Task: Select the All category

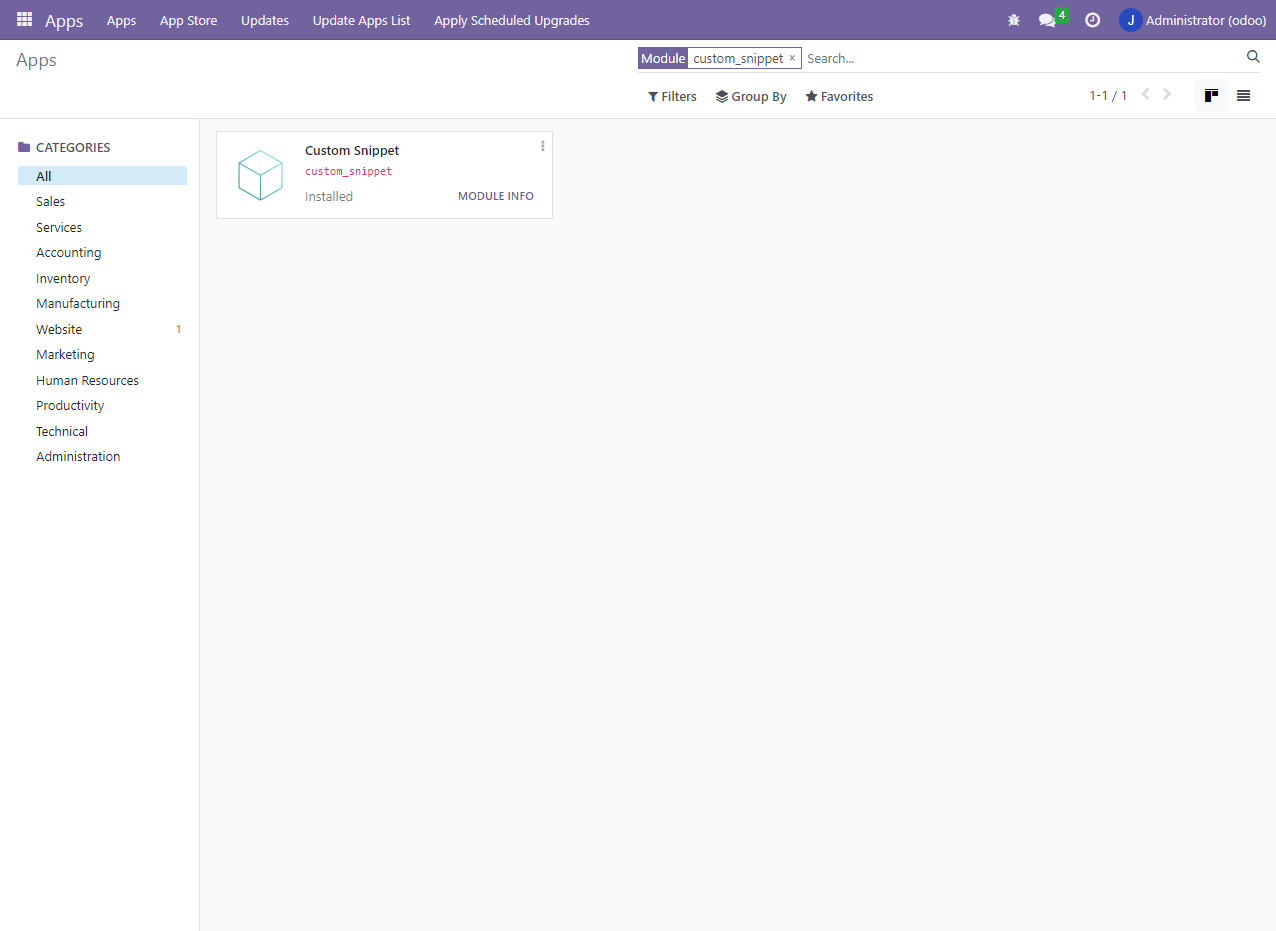Action: [102, 176]
